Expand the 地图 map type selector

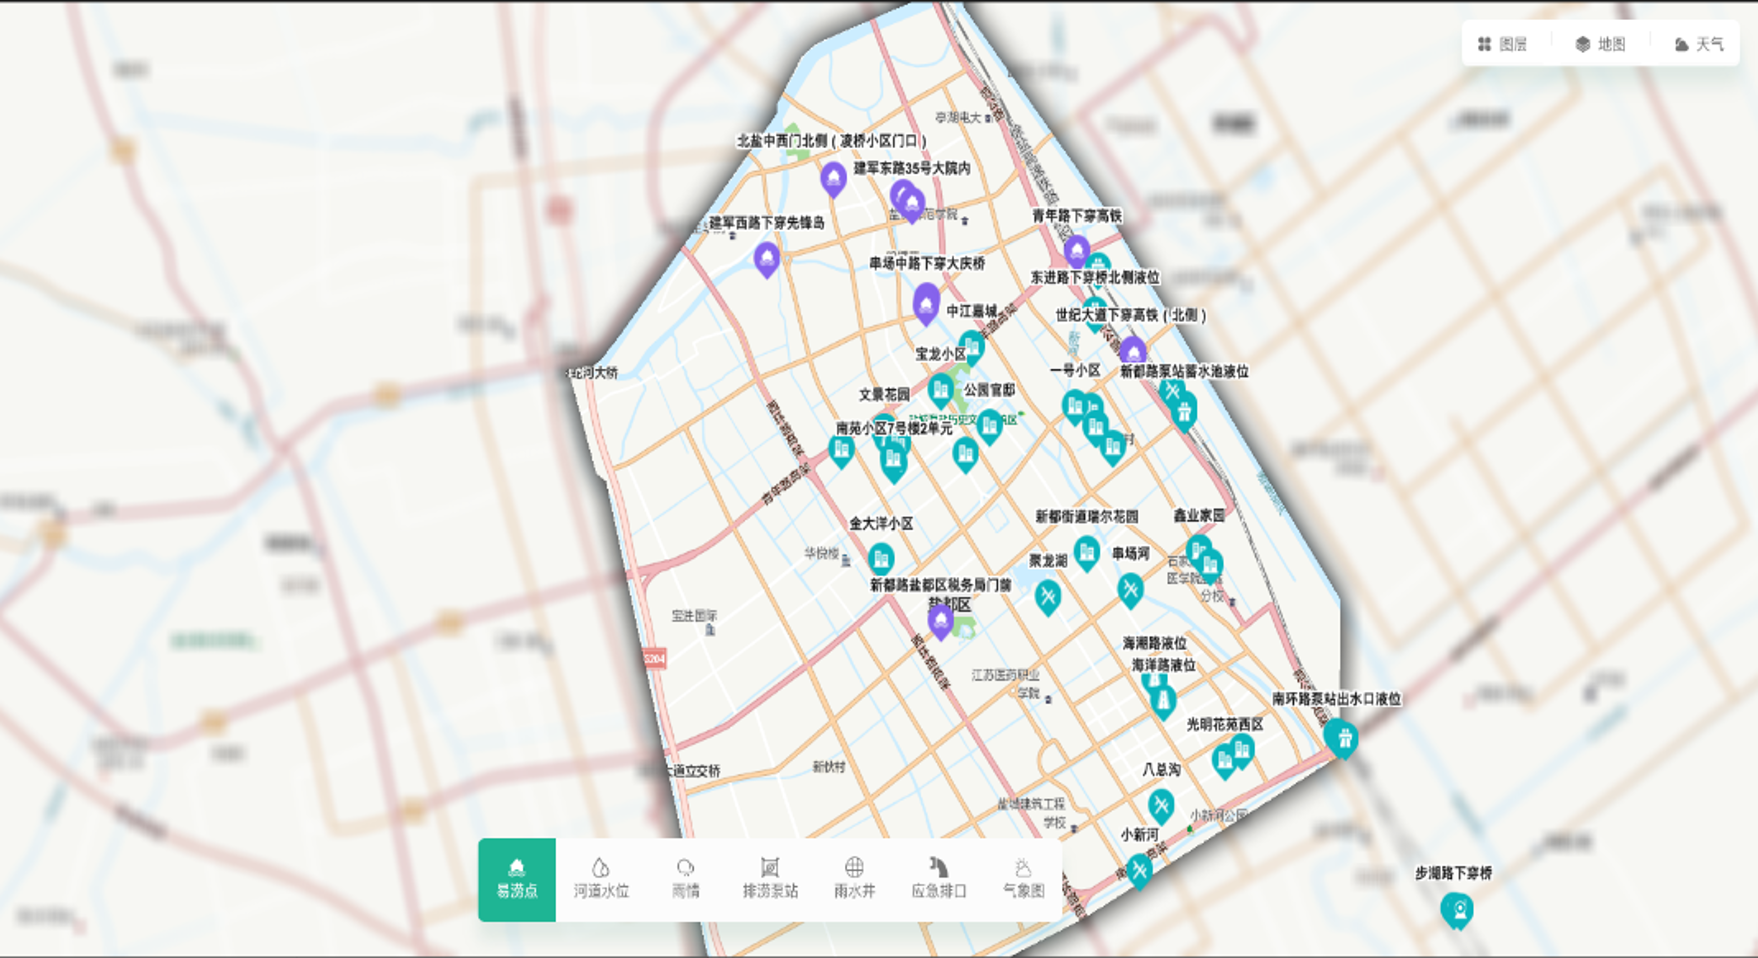click(x=1601, y=44)
